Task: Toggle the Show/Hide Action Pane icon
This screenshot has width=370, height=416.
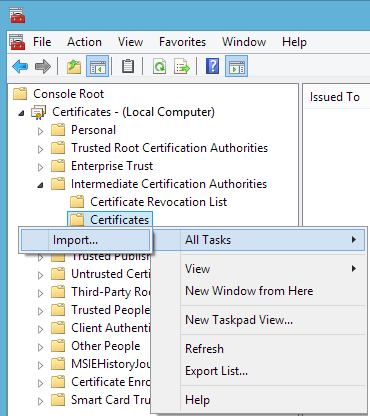Action: [x=236, y=66]
